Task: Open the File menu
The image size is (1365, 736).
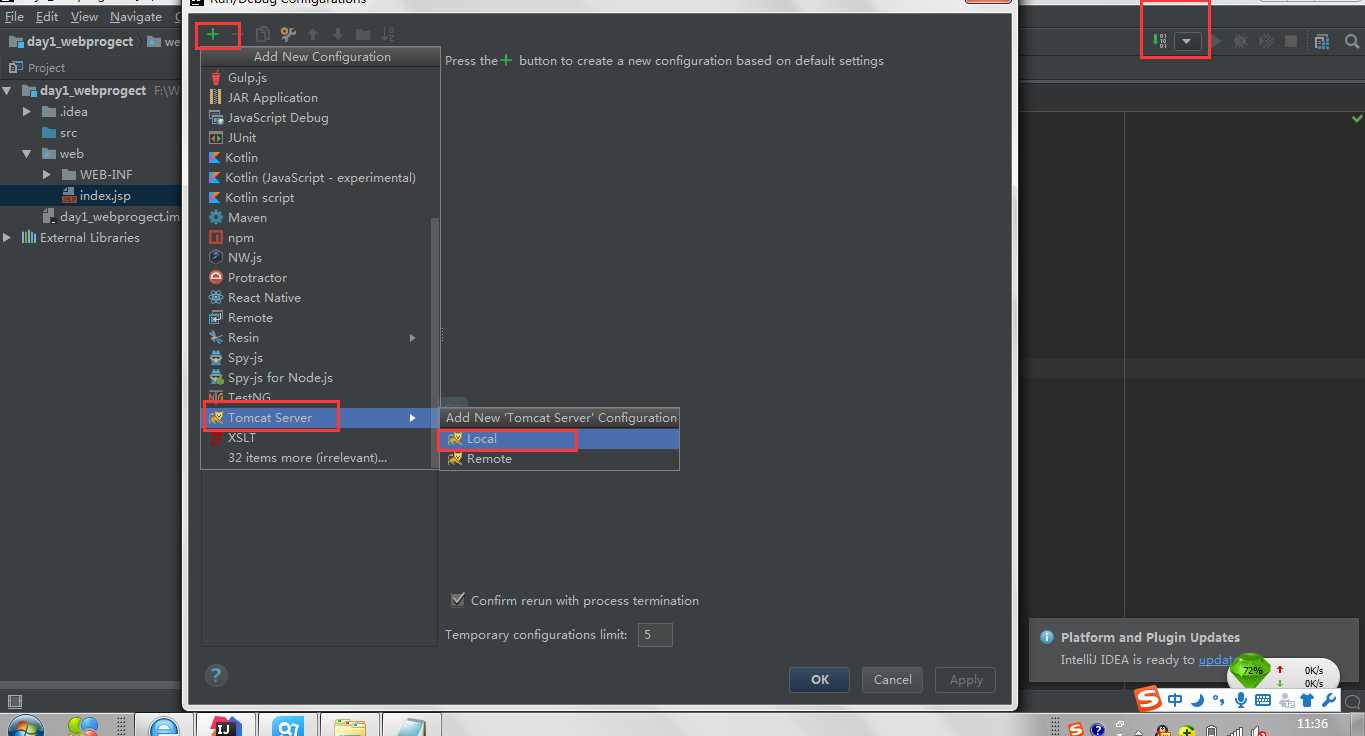Action: [x=14, y=17]
